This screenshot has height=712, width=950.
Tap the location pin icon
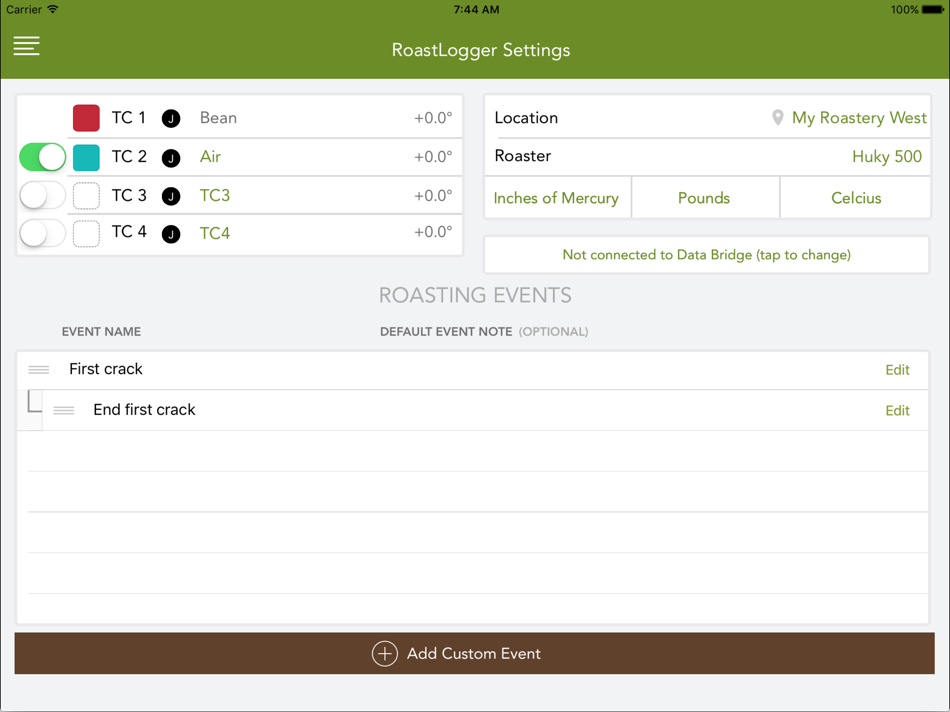(x=777, y=118)
